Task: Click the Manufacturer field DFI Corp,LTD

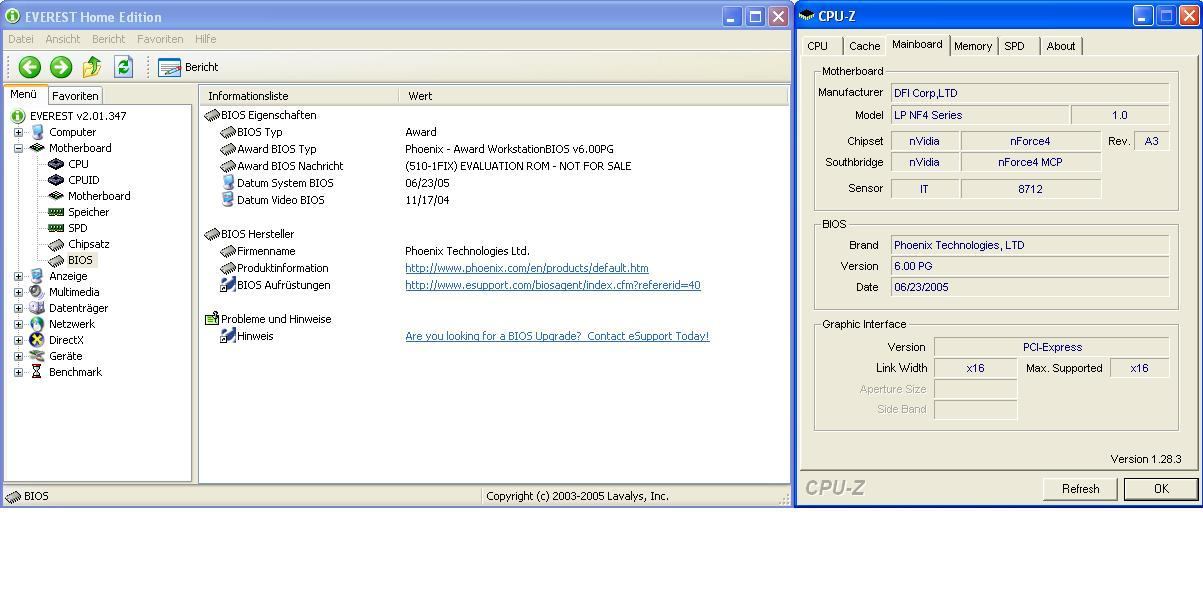Action: tap(1030, 93)
